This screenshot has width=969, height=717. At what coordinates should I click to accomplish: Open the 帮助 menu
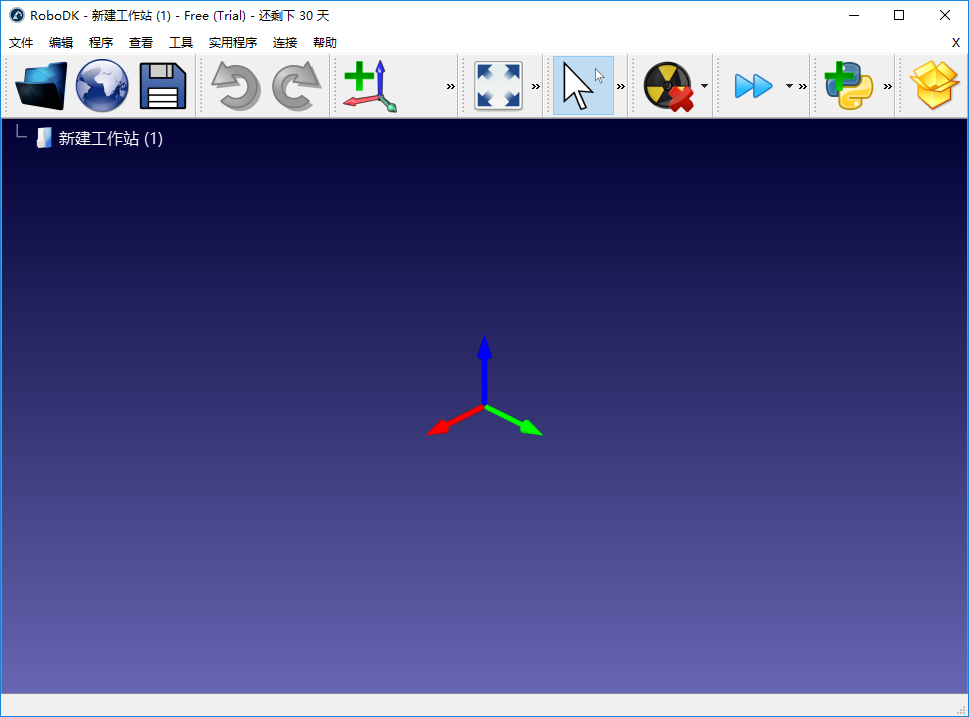tap(325, 43)
